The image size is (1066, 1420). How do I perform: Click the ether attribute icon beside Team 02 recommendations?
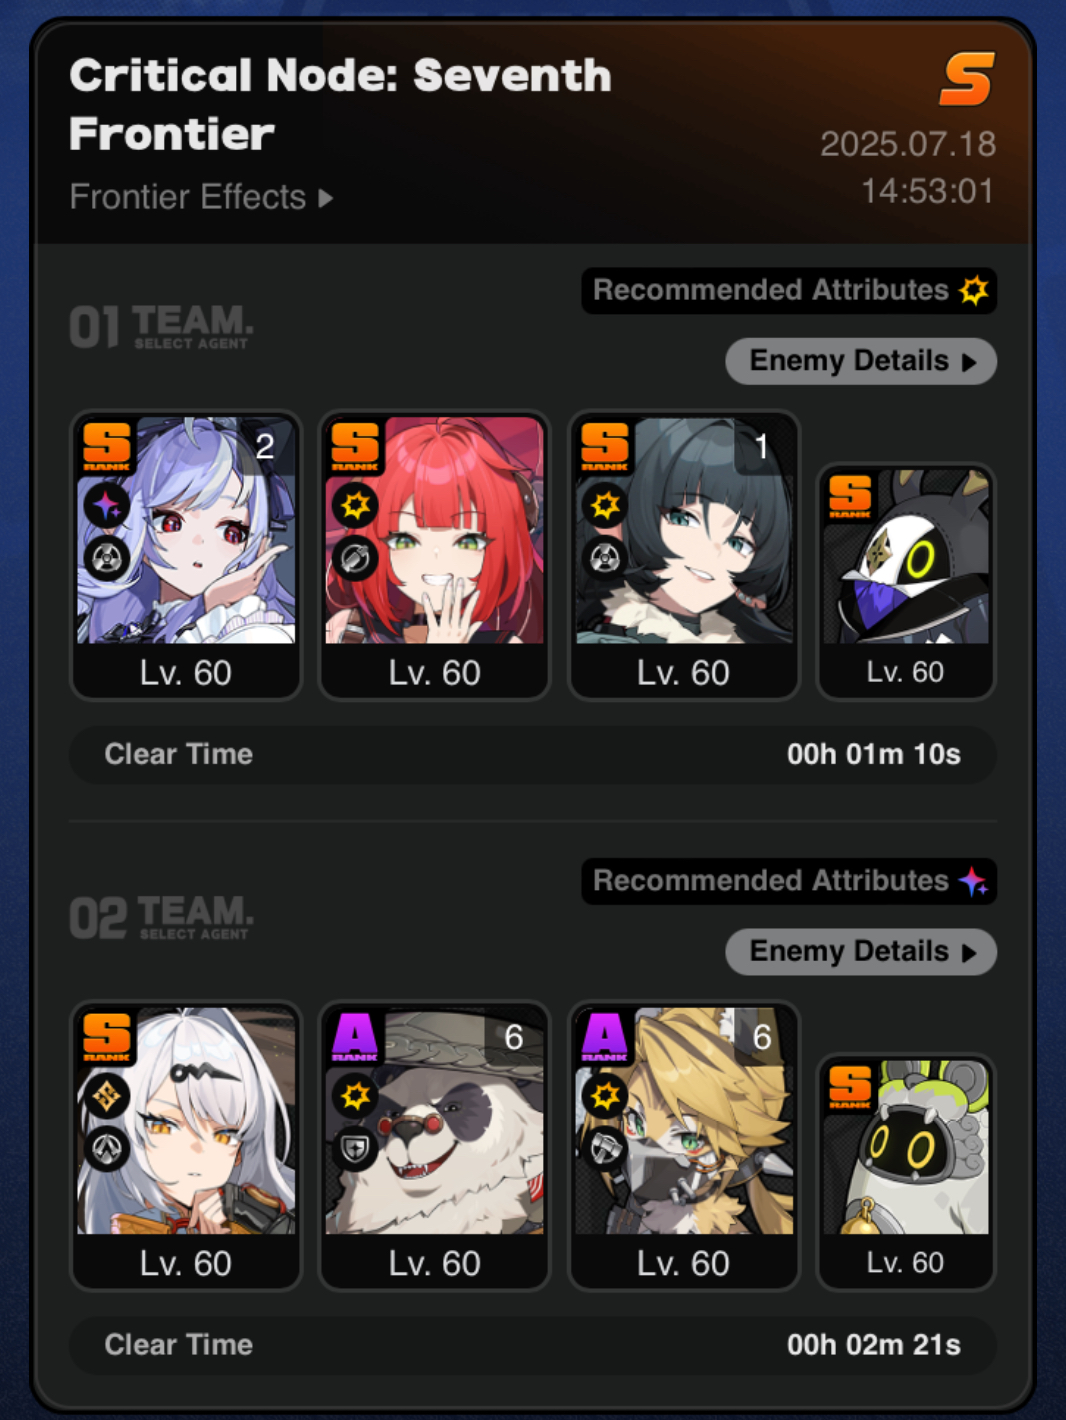[973, 881]
